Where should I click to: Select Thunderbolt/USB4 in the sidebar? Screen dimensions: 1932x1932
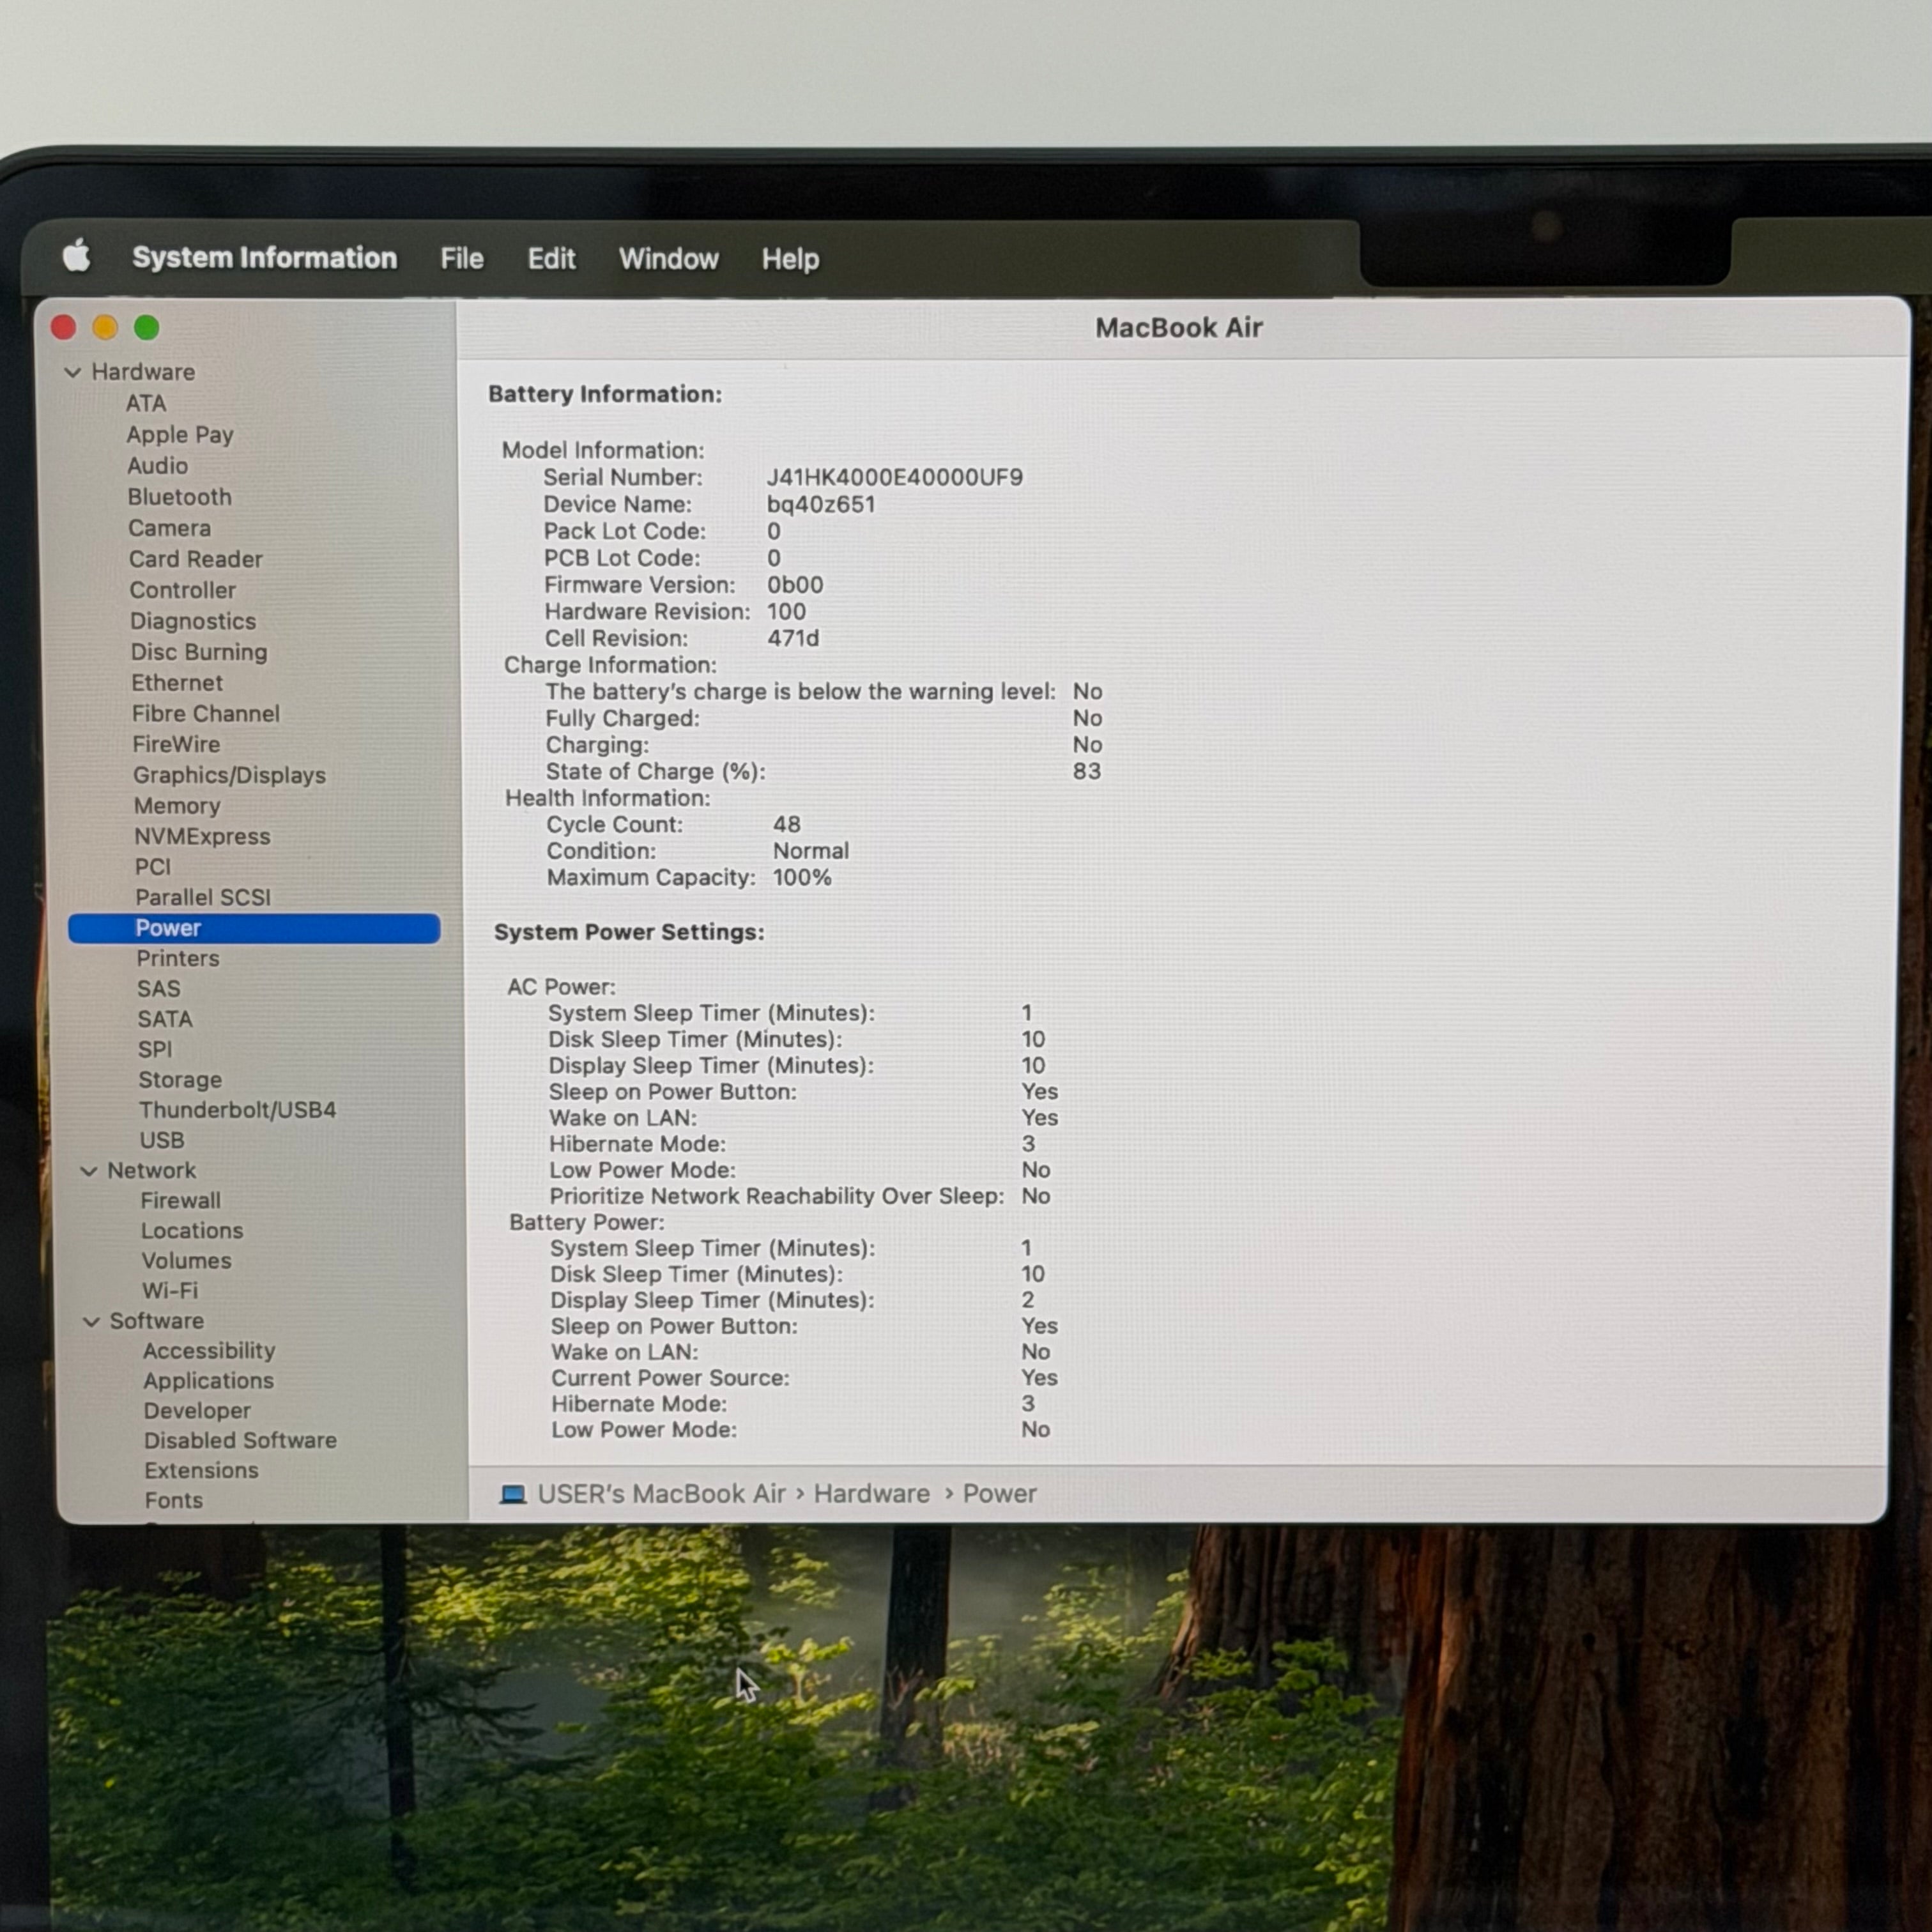(238, 1110)
